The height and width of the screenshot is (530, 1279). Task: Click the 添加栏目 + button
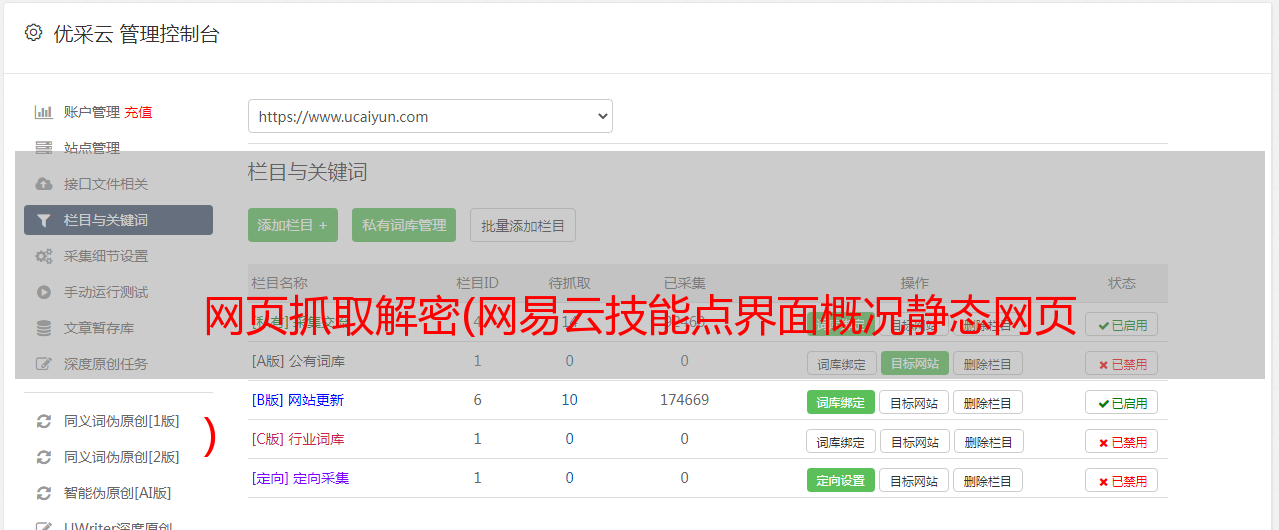(x=293, y=225)
